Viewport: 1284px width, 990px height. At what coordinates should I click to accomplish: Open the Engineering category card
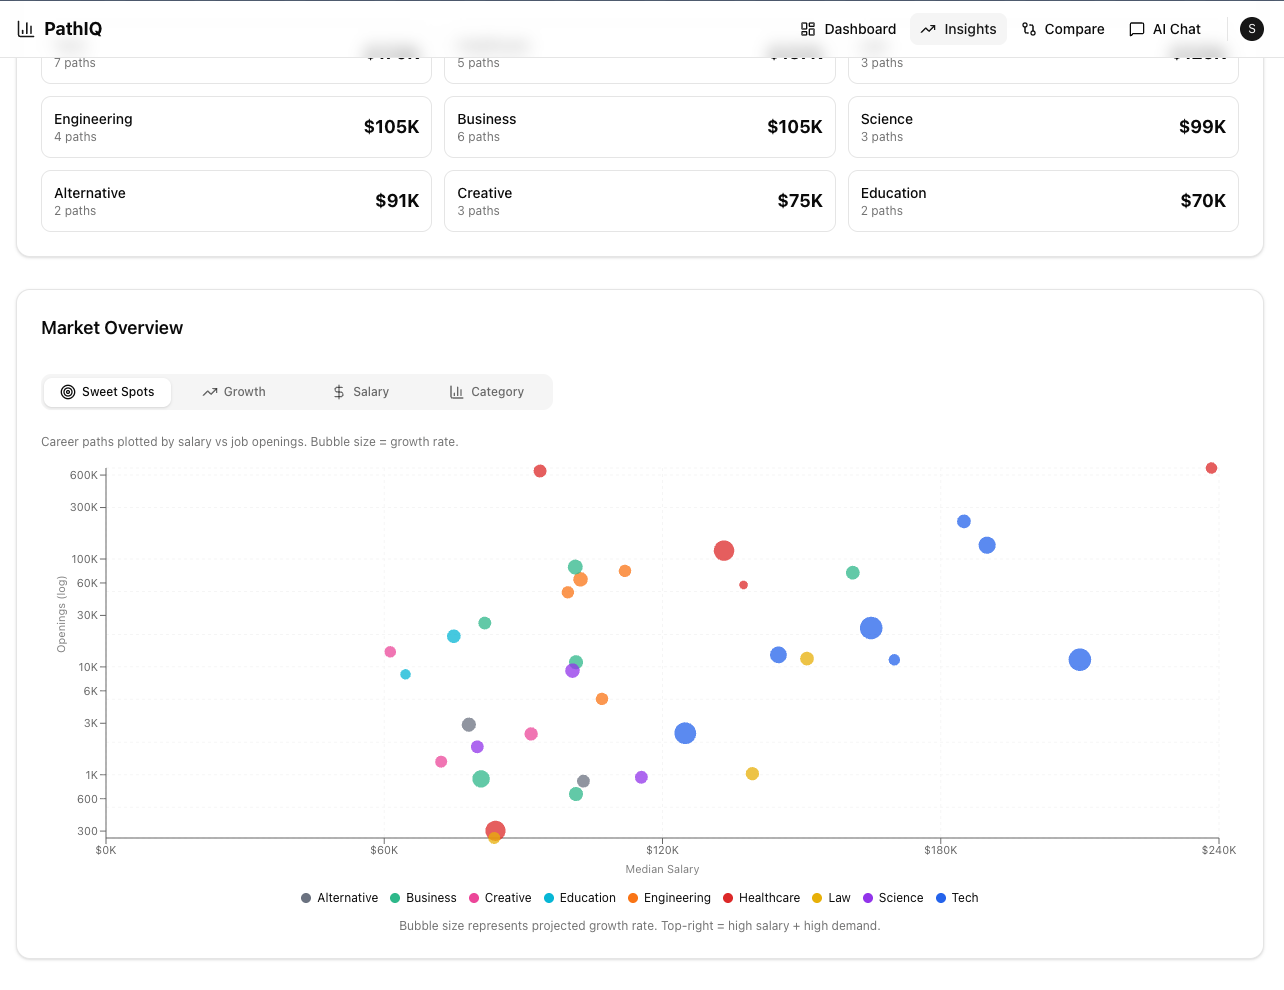pos(236,127)
